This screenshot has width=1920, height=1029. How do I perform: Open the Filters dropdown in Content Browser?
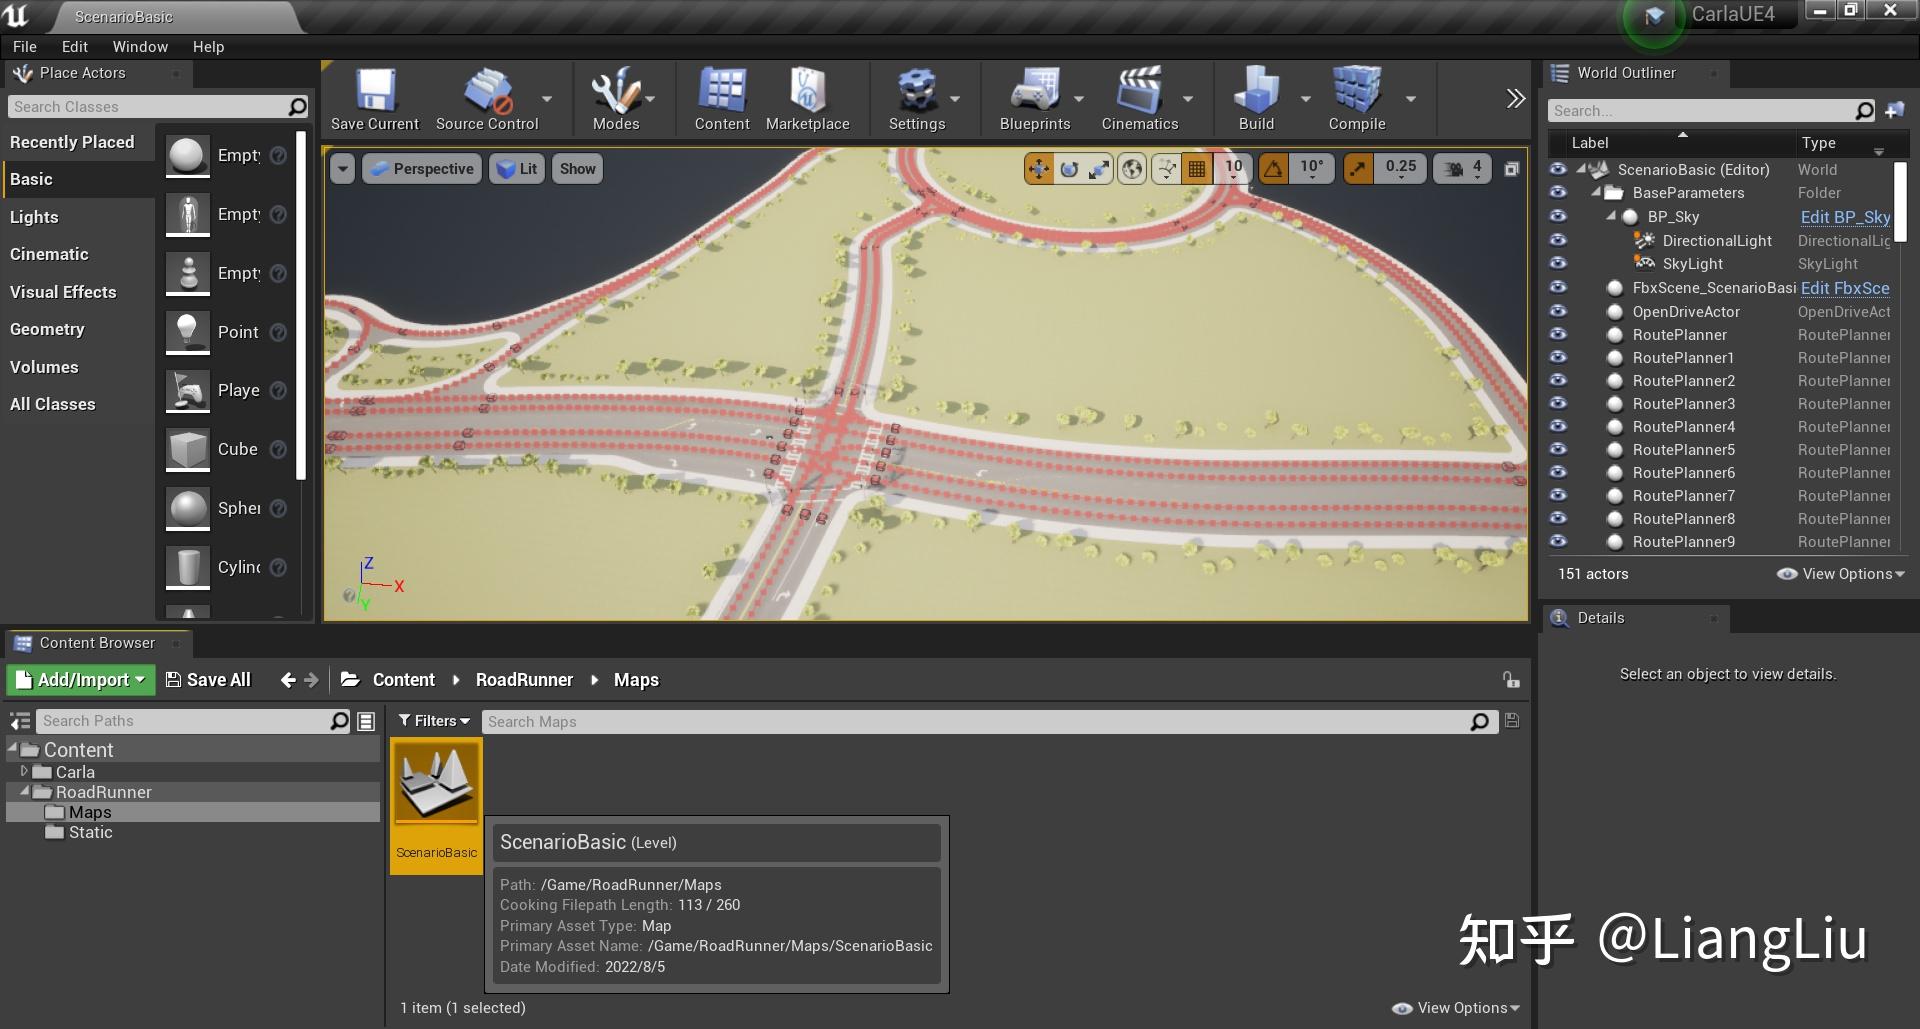click(434, 721)
